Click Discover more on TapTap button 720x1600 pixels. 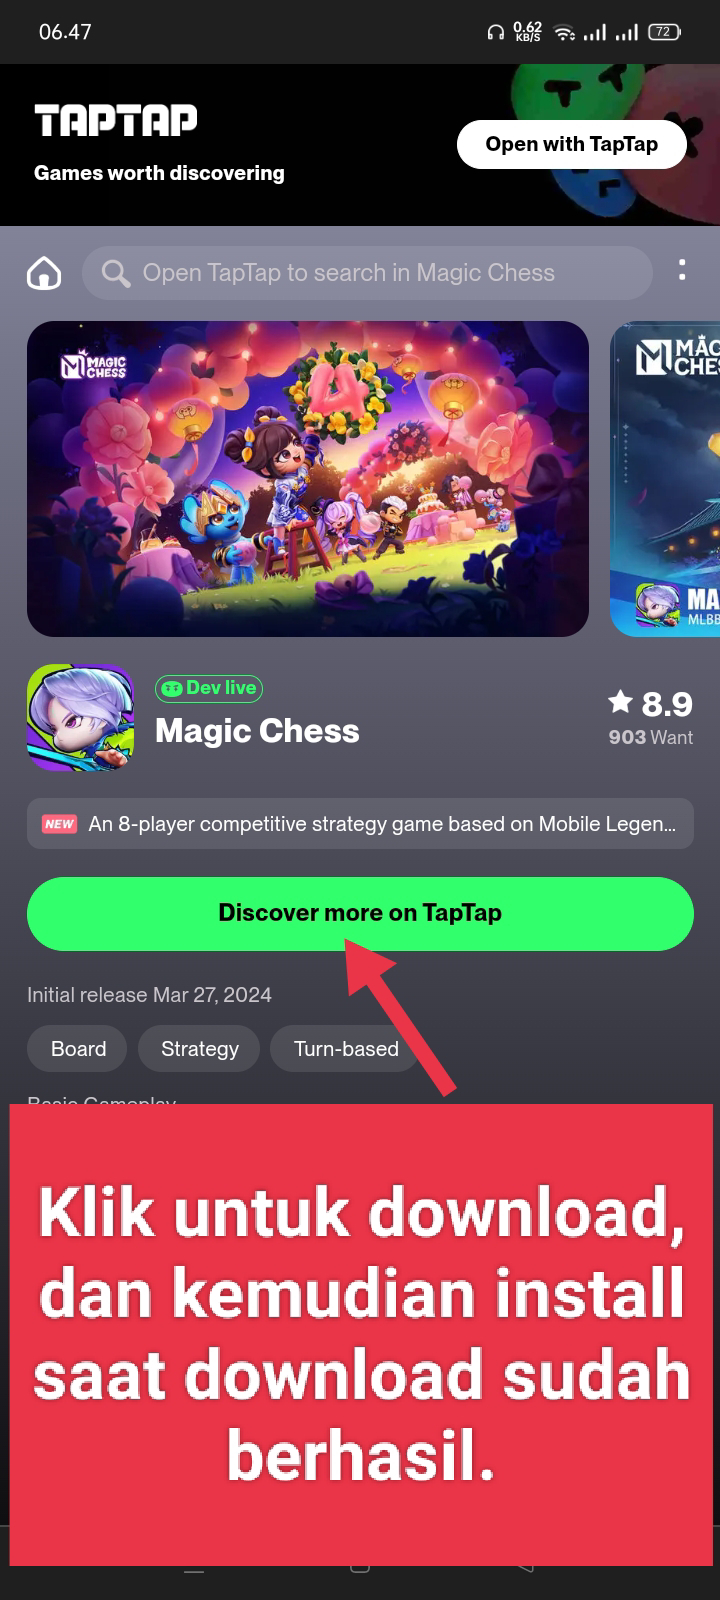tap(360, 913)
